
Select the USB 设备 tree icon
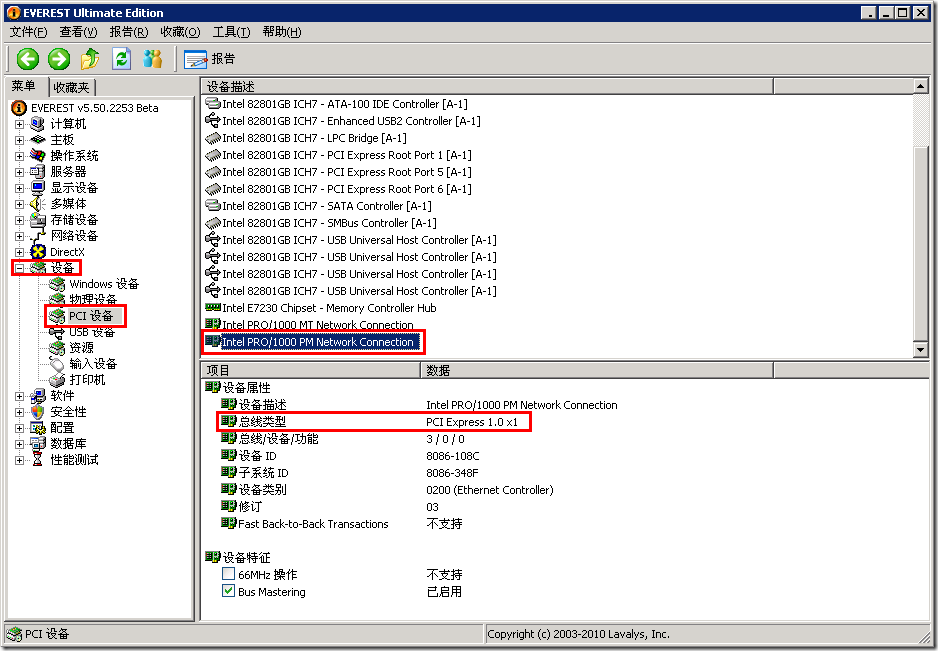(x=57, y=333)
